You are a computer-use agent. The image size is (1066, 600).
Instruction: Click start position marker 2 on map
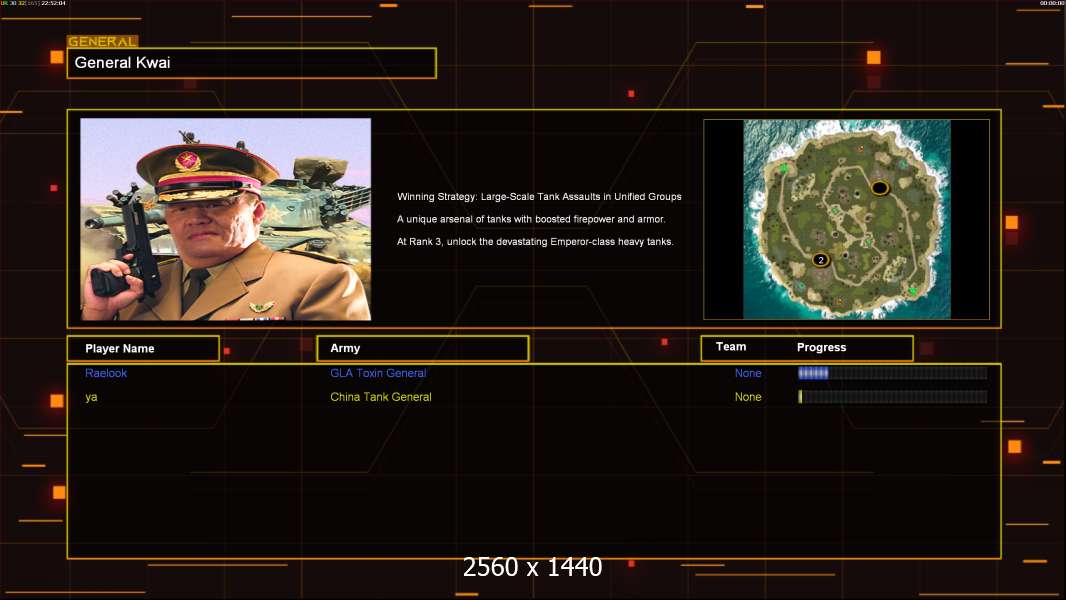[x=821, y=260]
